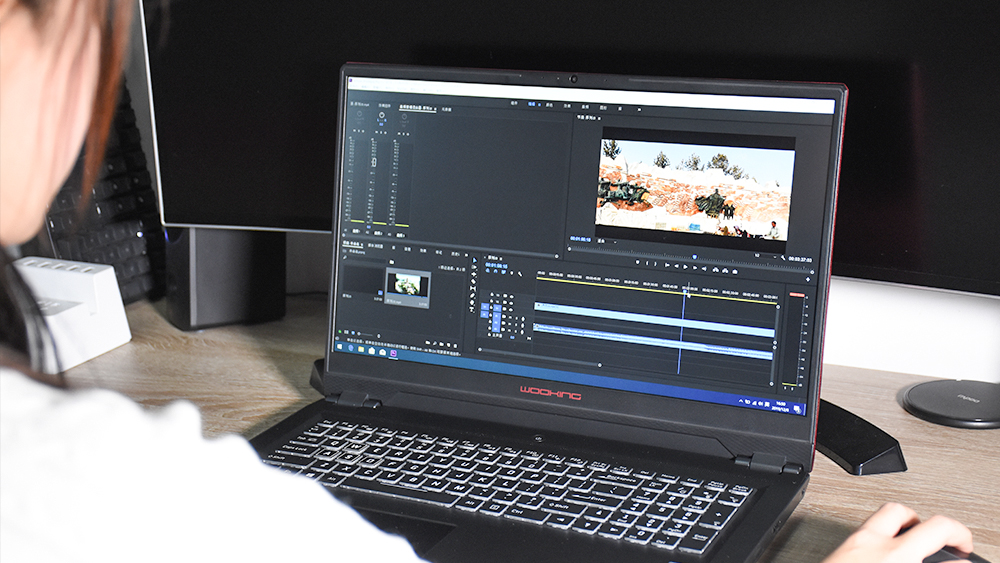Open the Program monitor button editor plus
The image size is (1000, 563).
[x=808, y=279]
